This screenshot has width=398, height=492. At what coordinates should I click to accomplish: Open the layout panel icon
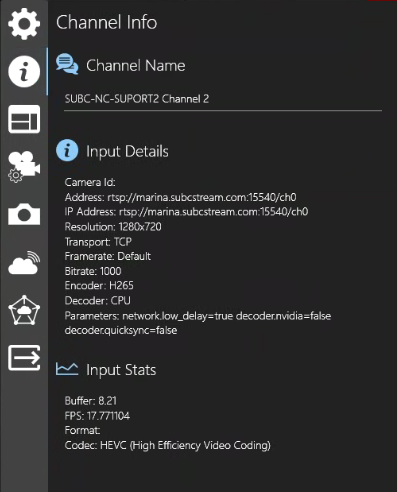click(x=24, y=119)
